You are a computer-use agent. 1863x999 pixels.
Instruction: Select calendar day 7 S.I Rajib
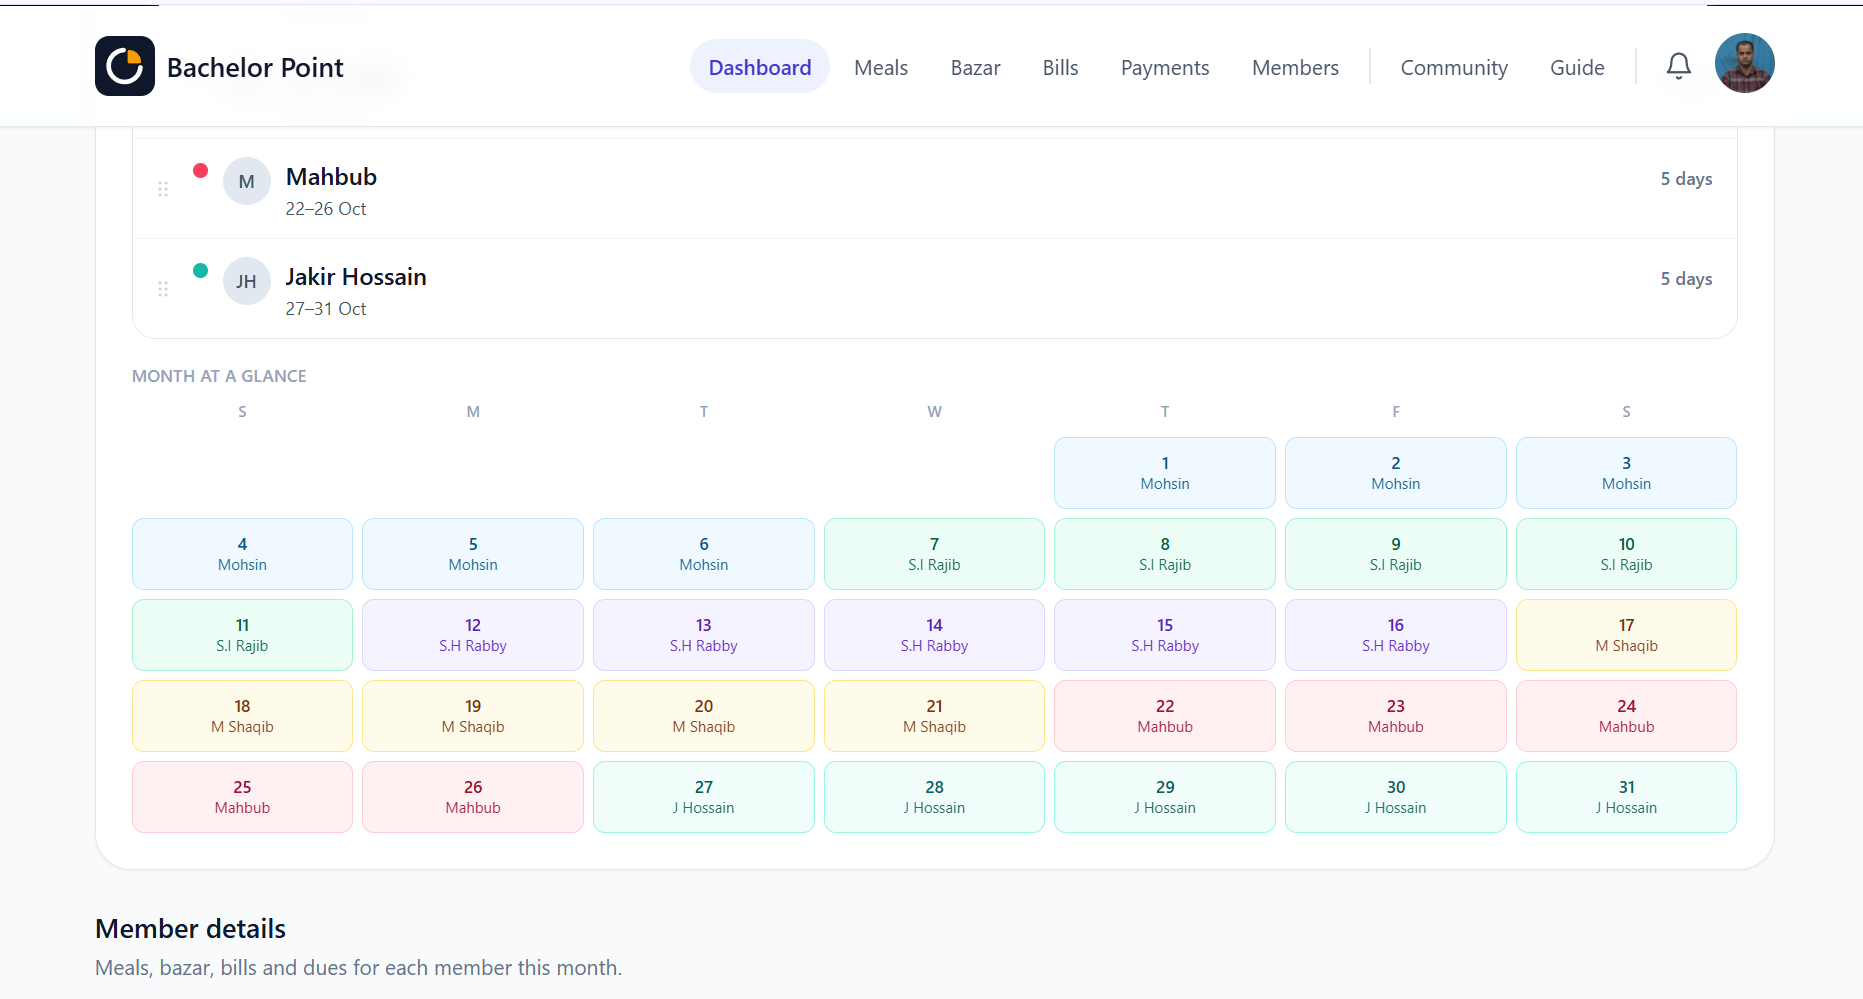pyautogui.click(x=934, y=554)
